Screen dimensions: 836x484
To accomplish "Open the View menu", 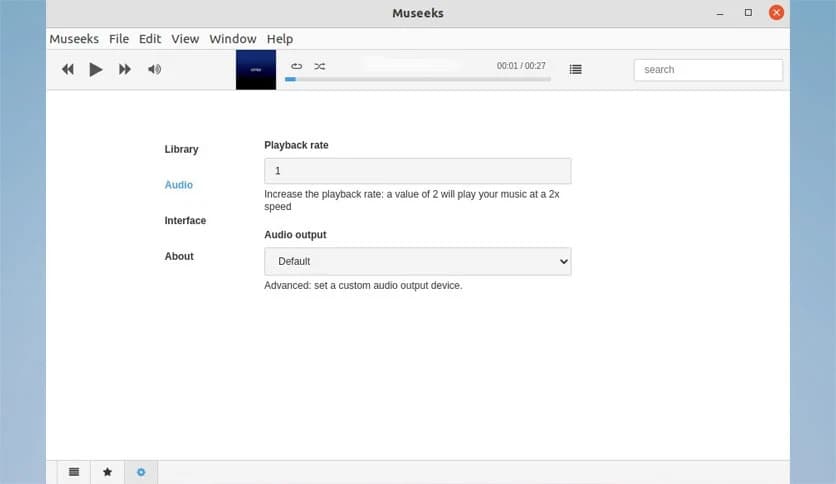I will (185, 39).
